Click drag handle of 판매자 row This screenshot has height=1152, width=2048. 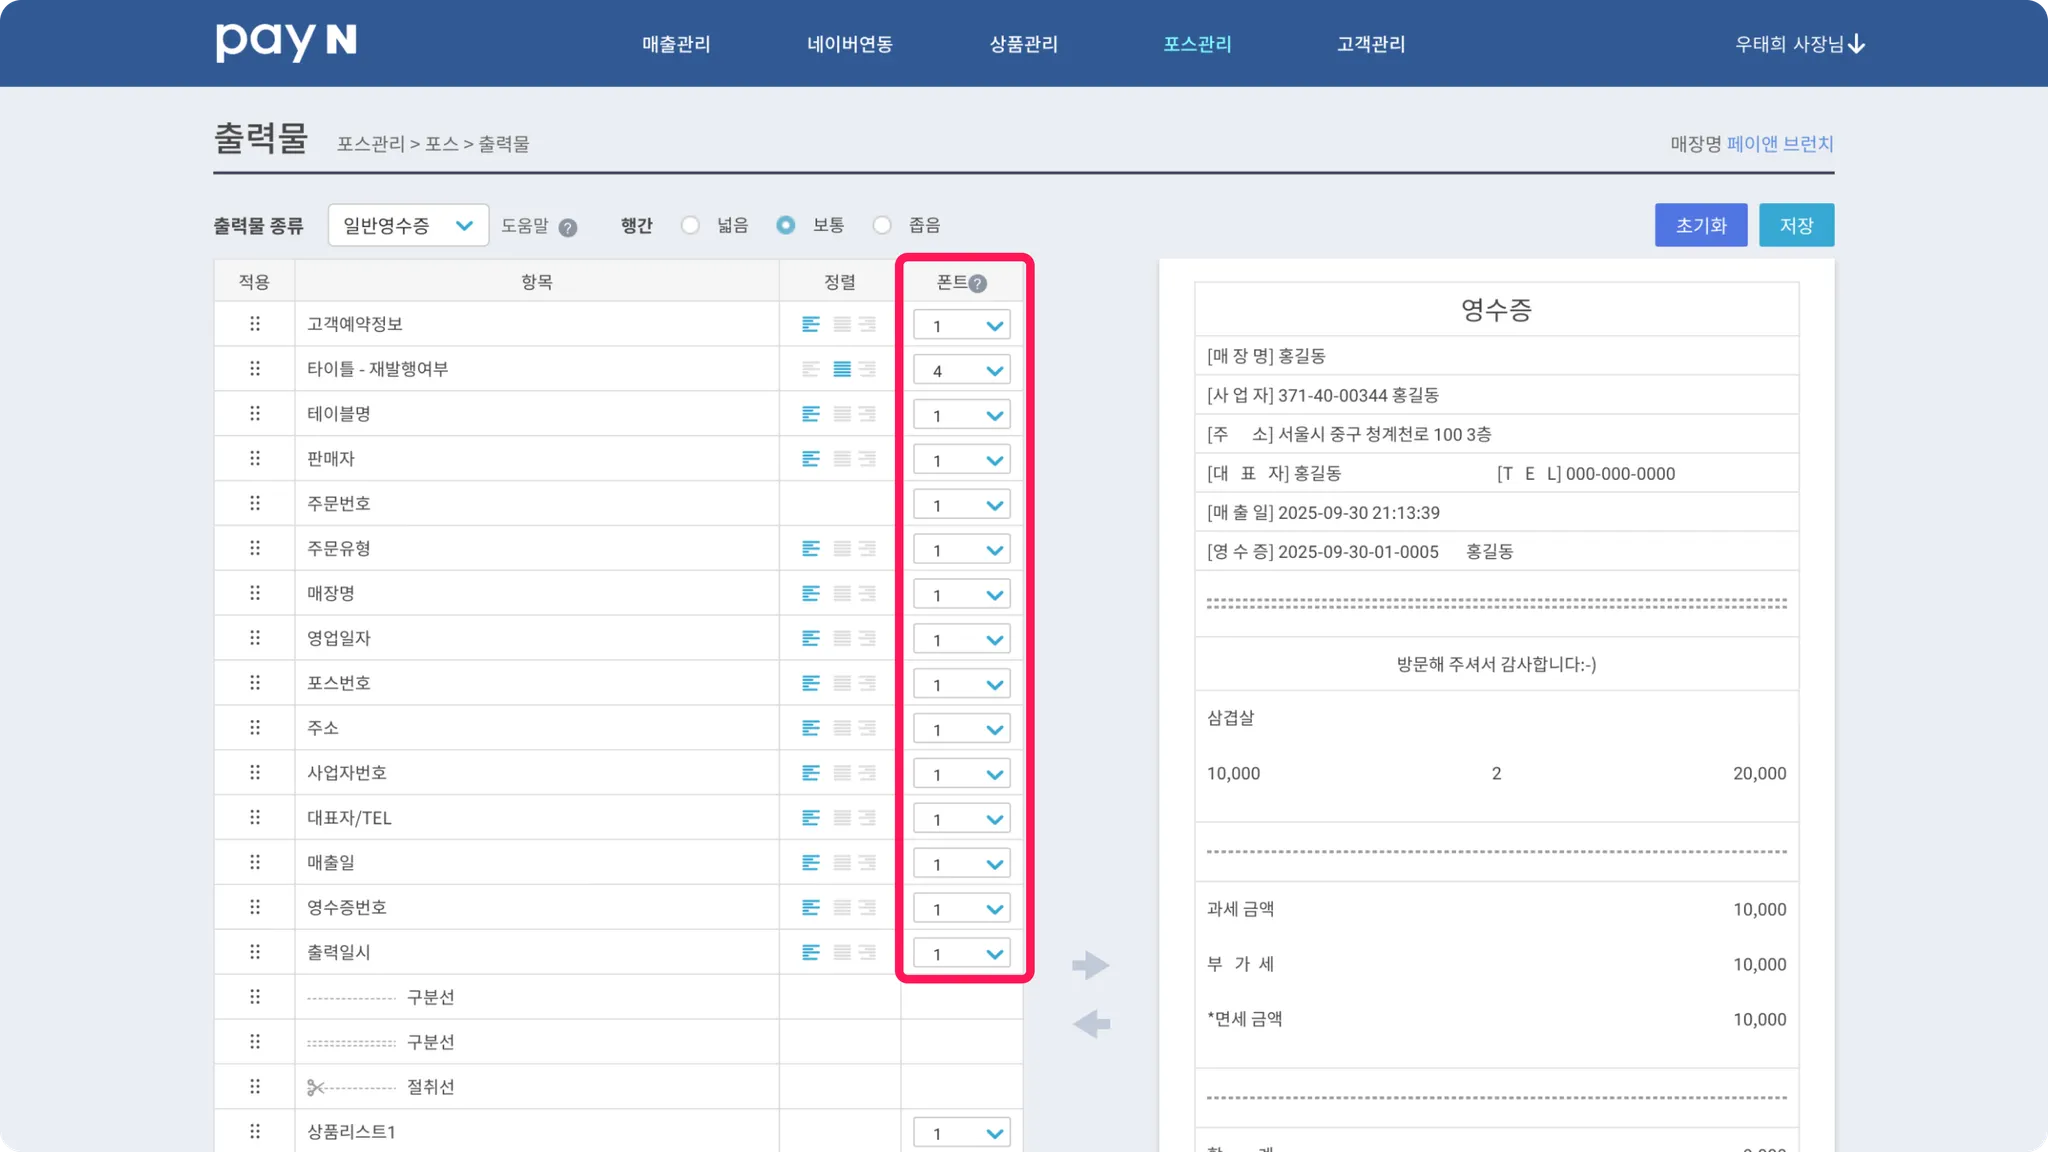click(x=255, y=458)
